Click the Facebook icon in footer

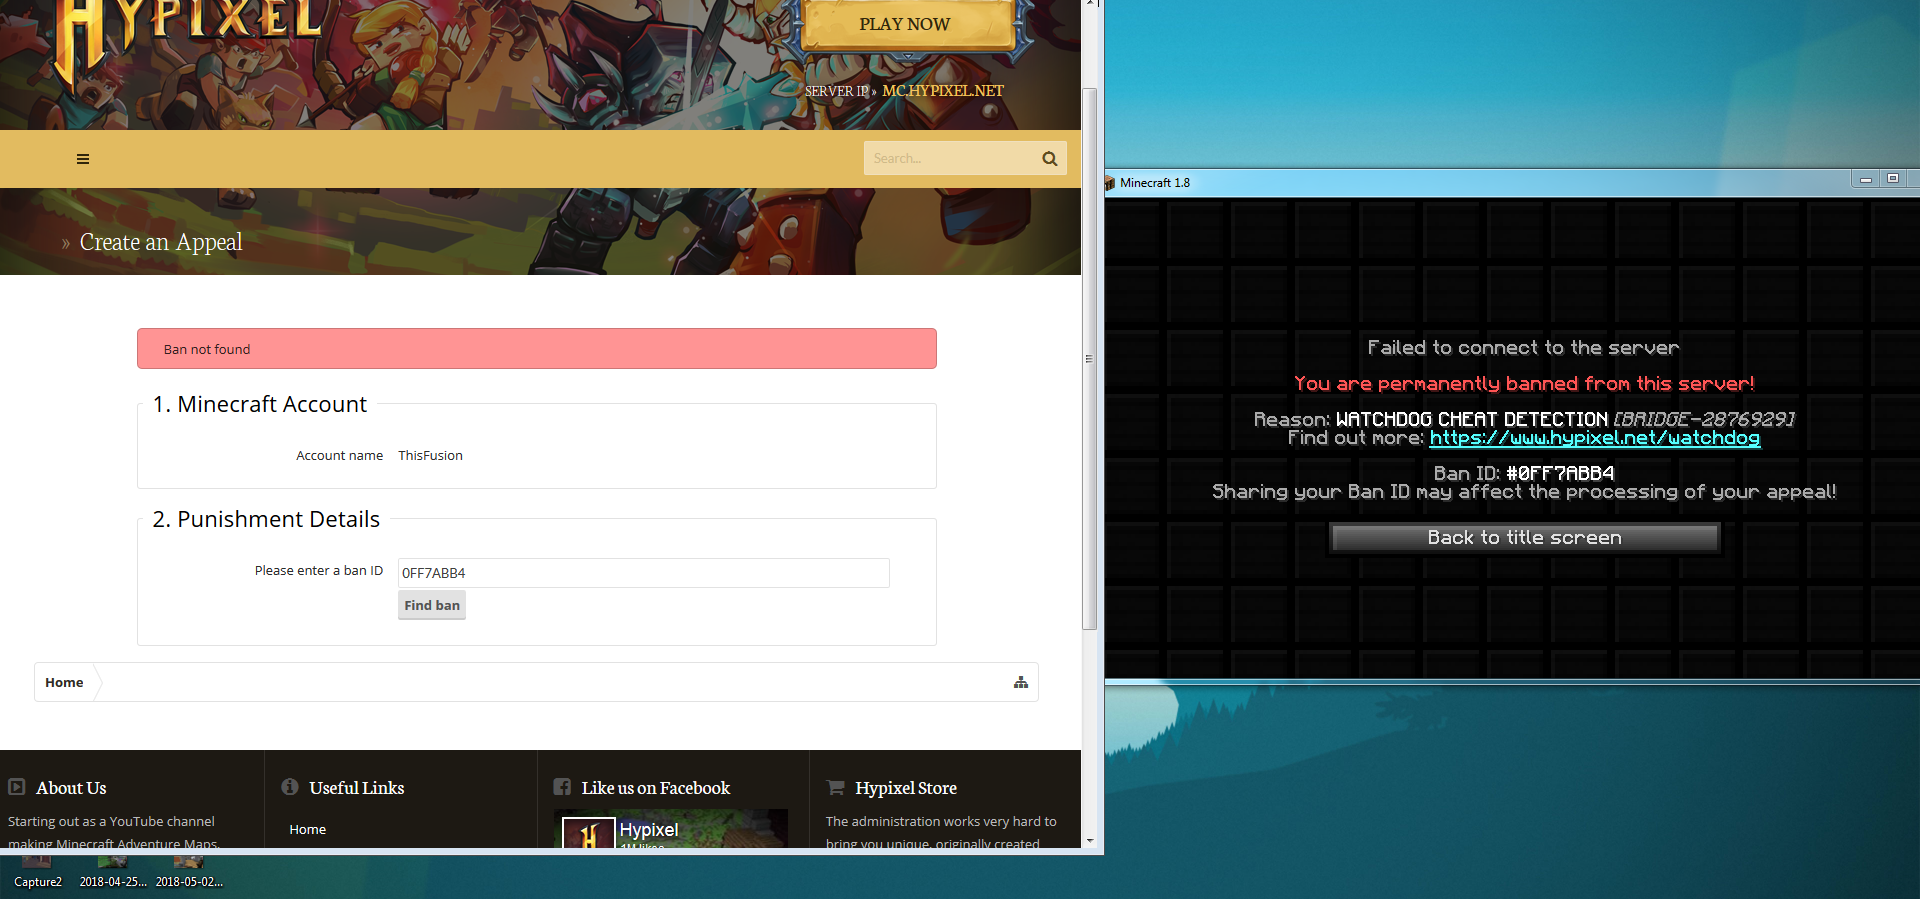[x=562, y=787]
